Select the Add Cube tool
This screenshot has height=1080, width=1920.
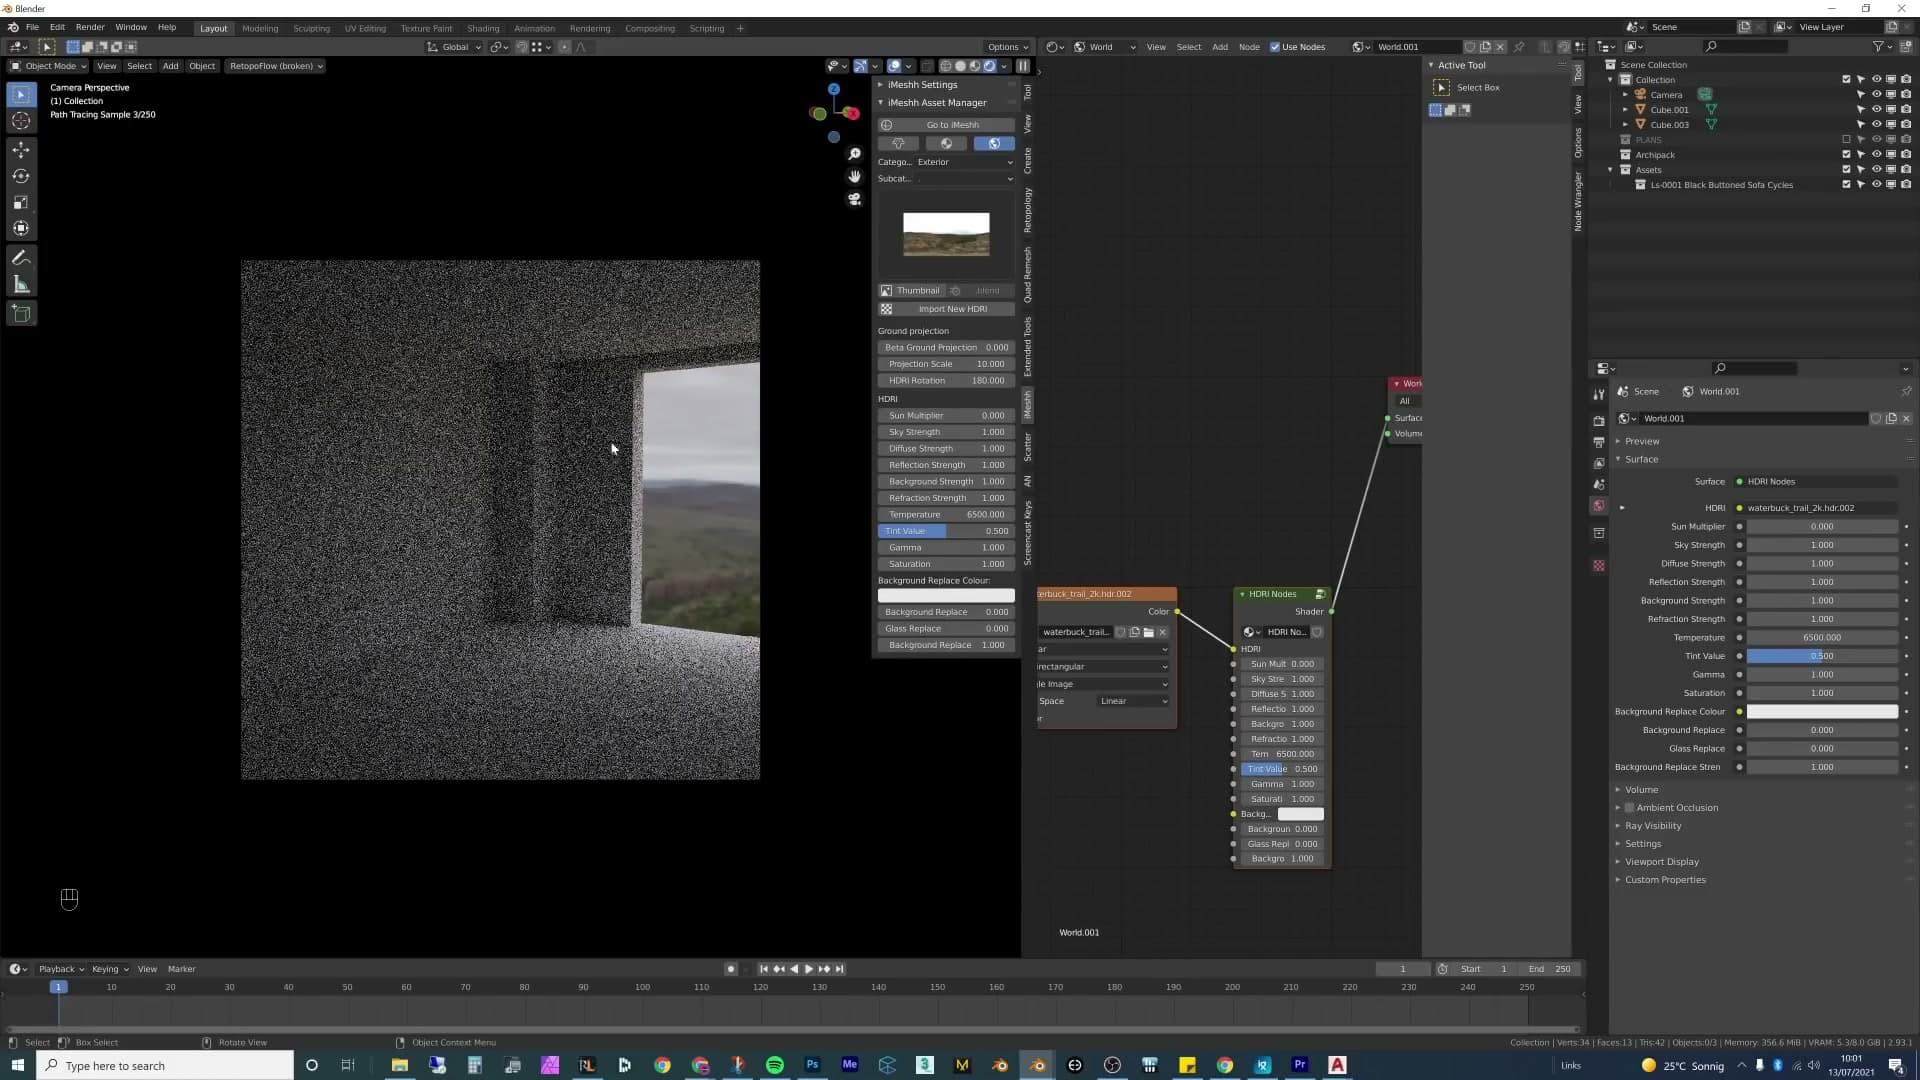(21, 314)
